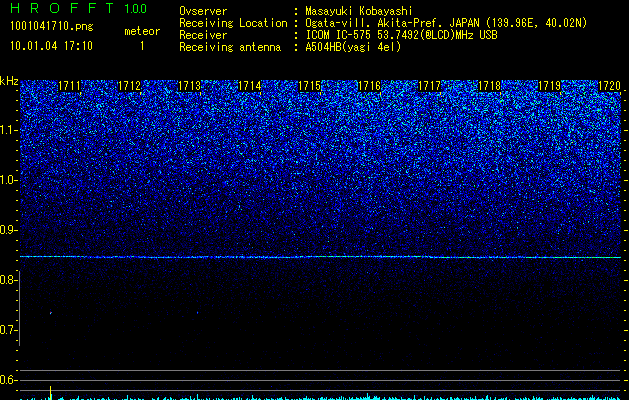Click the 0.9 kHz axis label
Image resolution: width=629 pixels, height=400 pixels.
click(x=8, y=230)
